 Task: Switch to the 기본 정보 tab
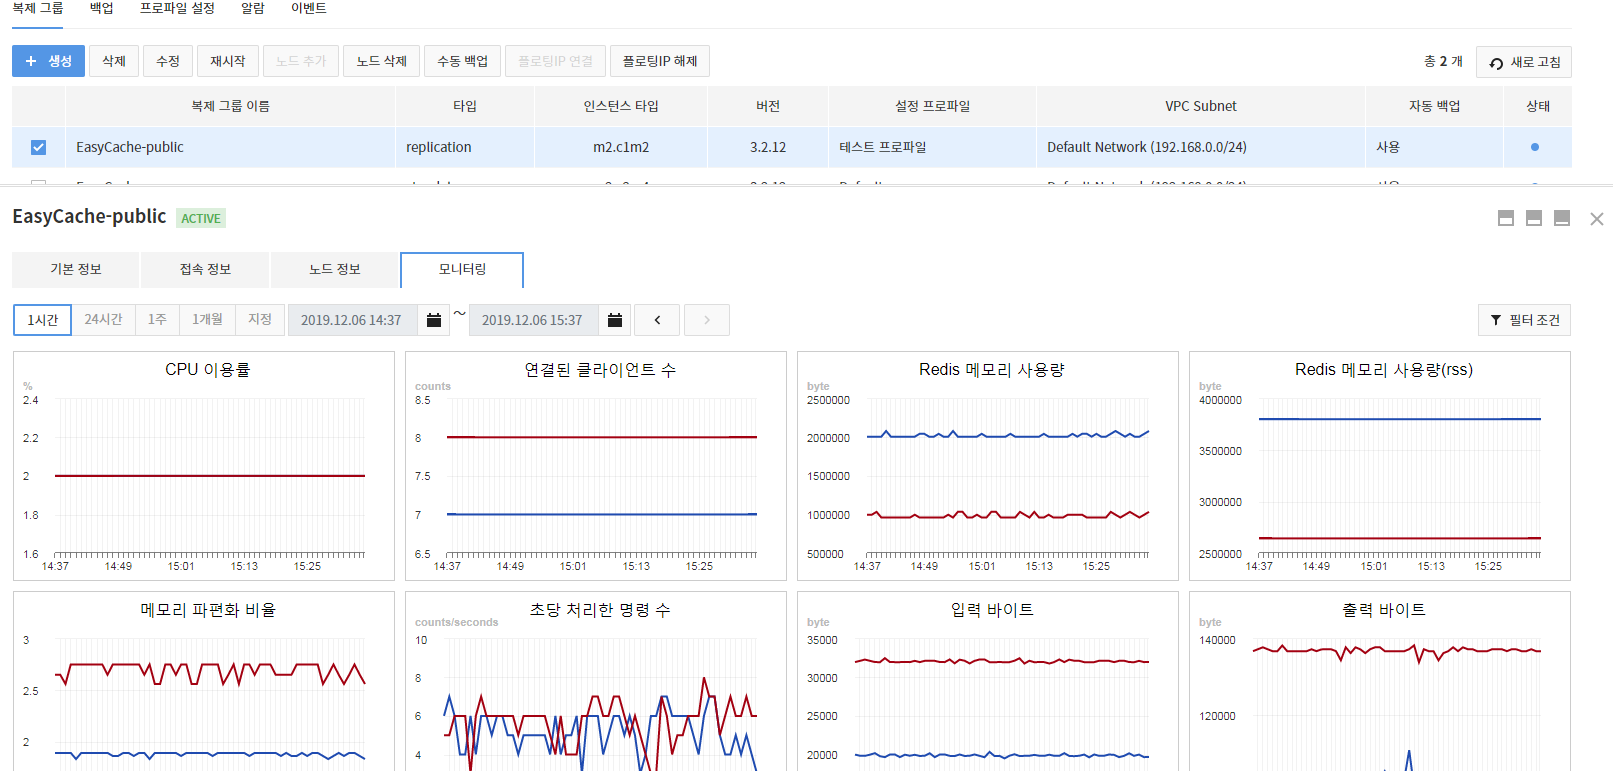[76, 270]
